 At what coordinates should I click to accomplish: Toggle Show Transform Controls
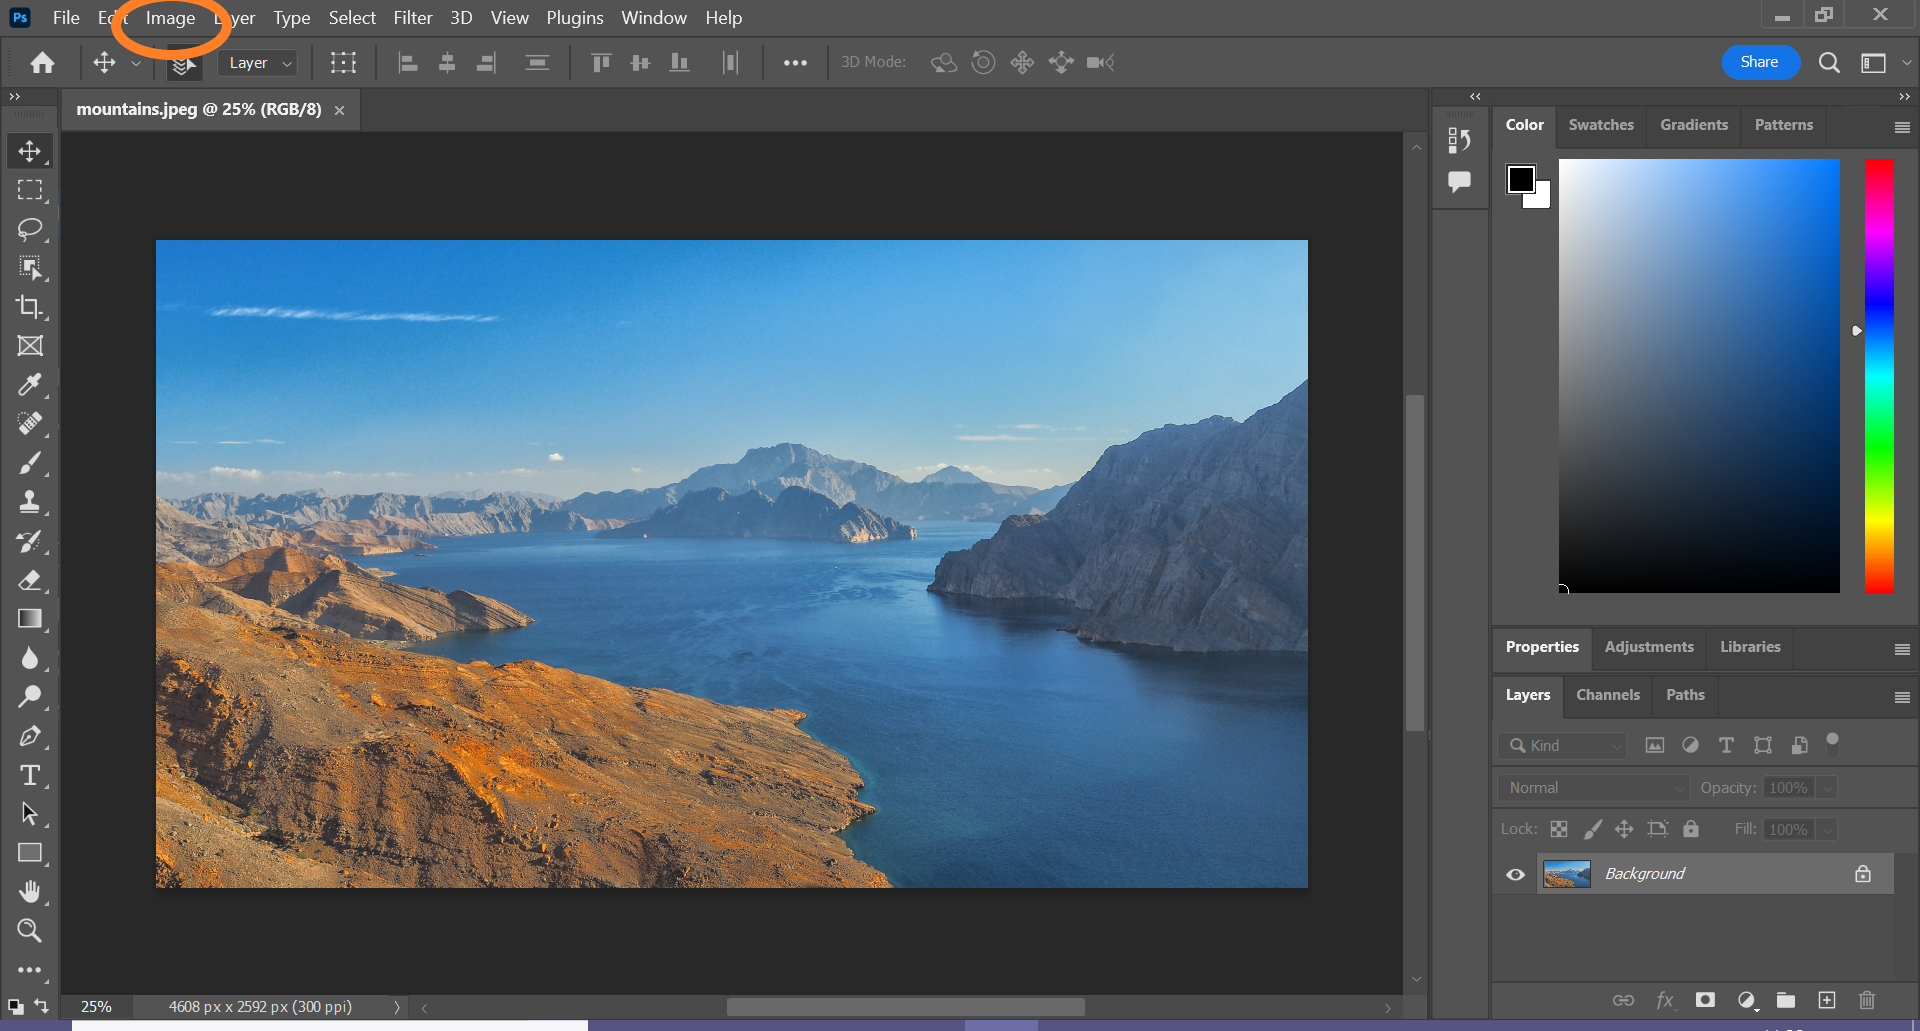pyautogui.click(x=343, y=63)
